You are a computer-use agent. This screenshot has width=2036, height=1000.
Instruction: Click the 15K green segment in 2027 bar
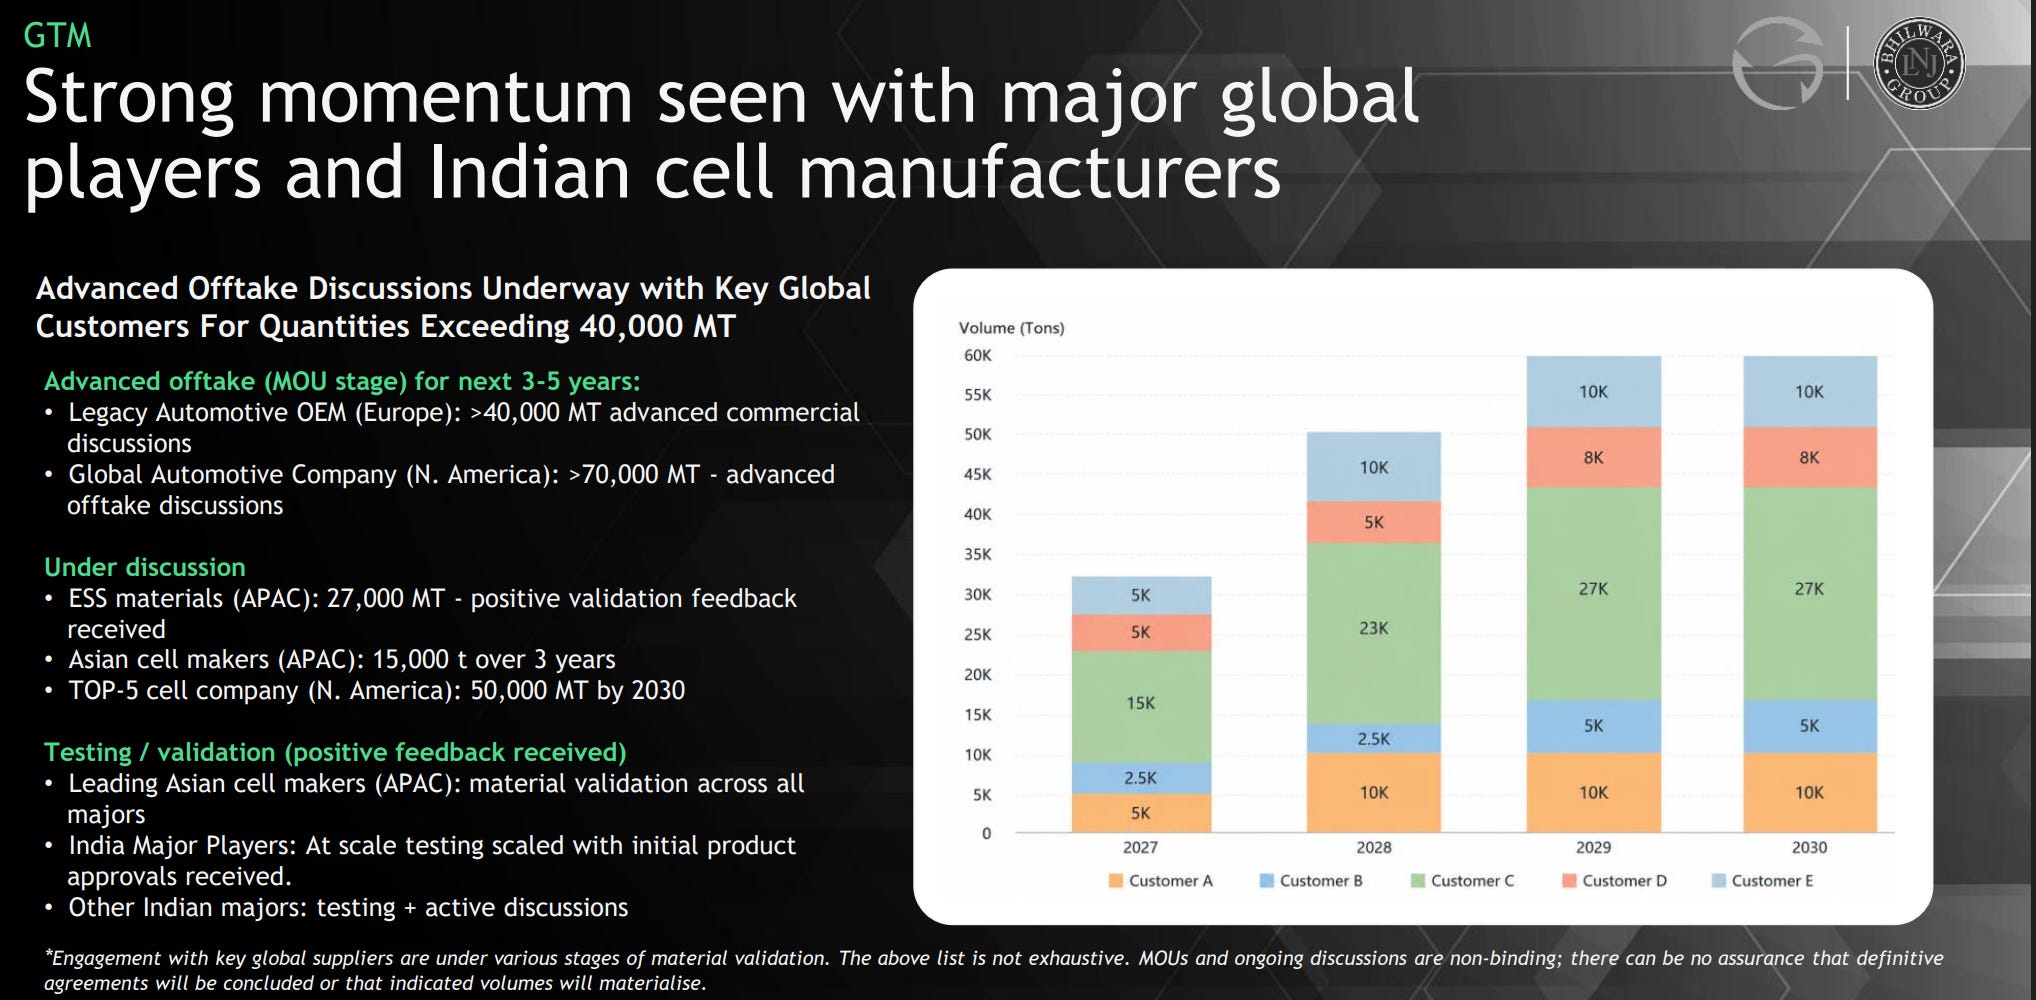[1141, 707]
